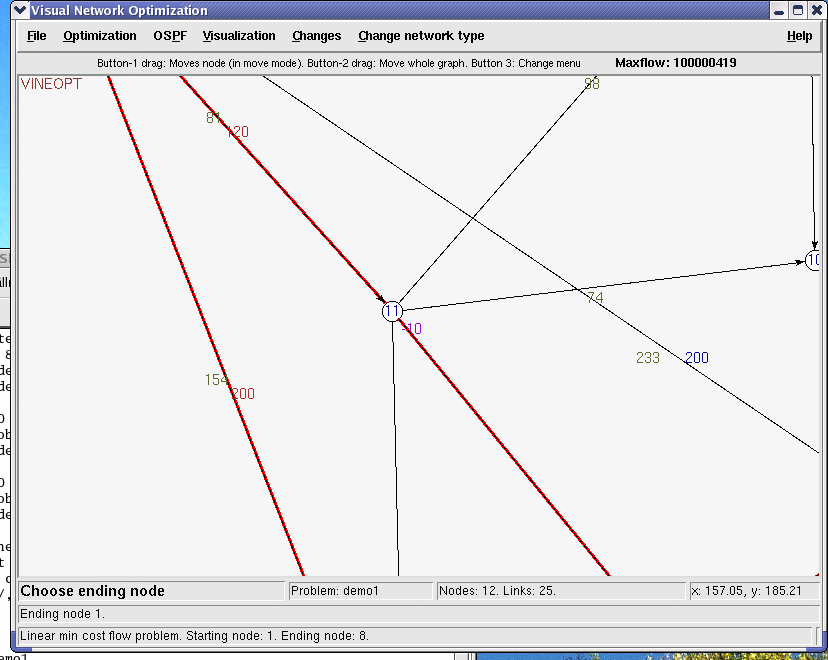The width and height of the screenshot is (828, 660).
Task: Maximize the Visual Network Optimization window
Action: click(798, 11)
